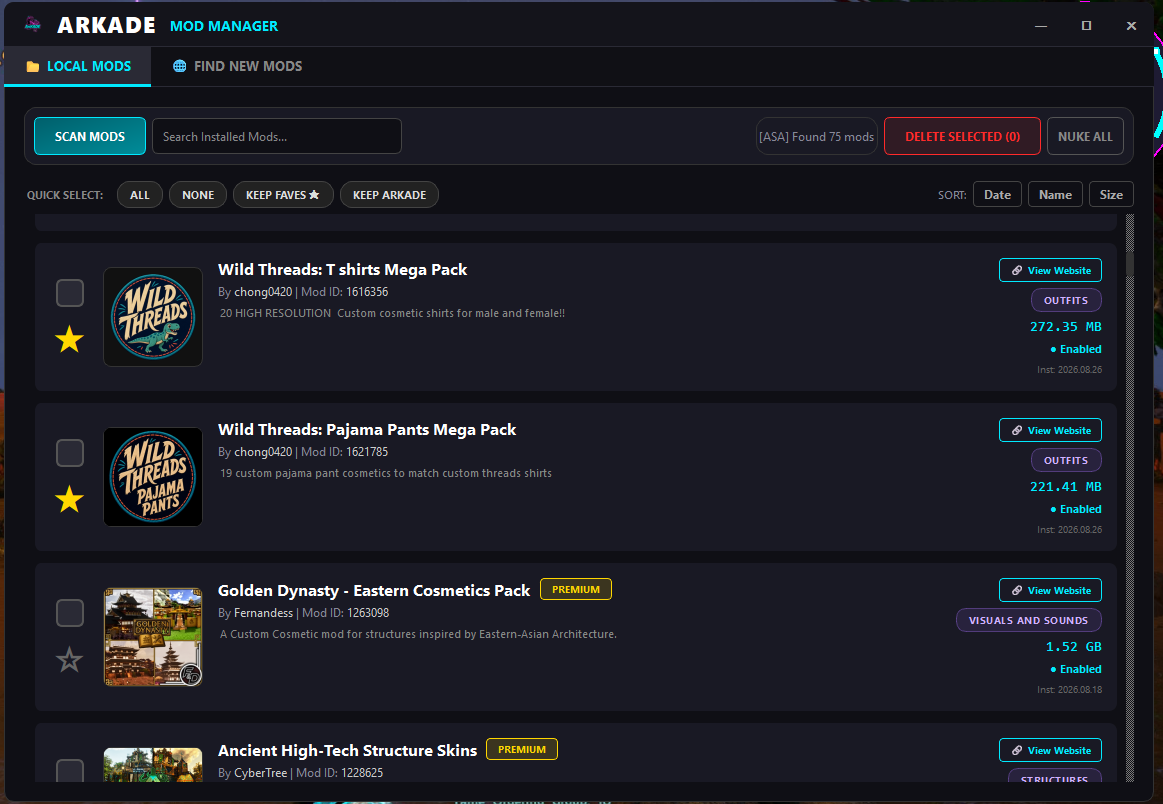
Task: View Website for Golden Dynasty pack
Action: click(1050, 590)
